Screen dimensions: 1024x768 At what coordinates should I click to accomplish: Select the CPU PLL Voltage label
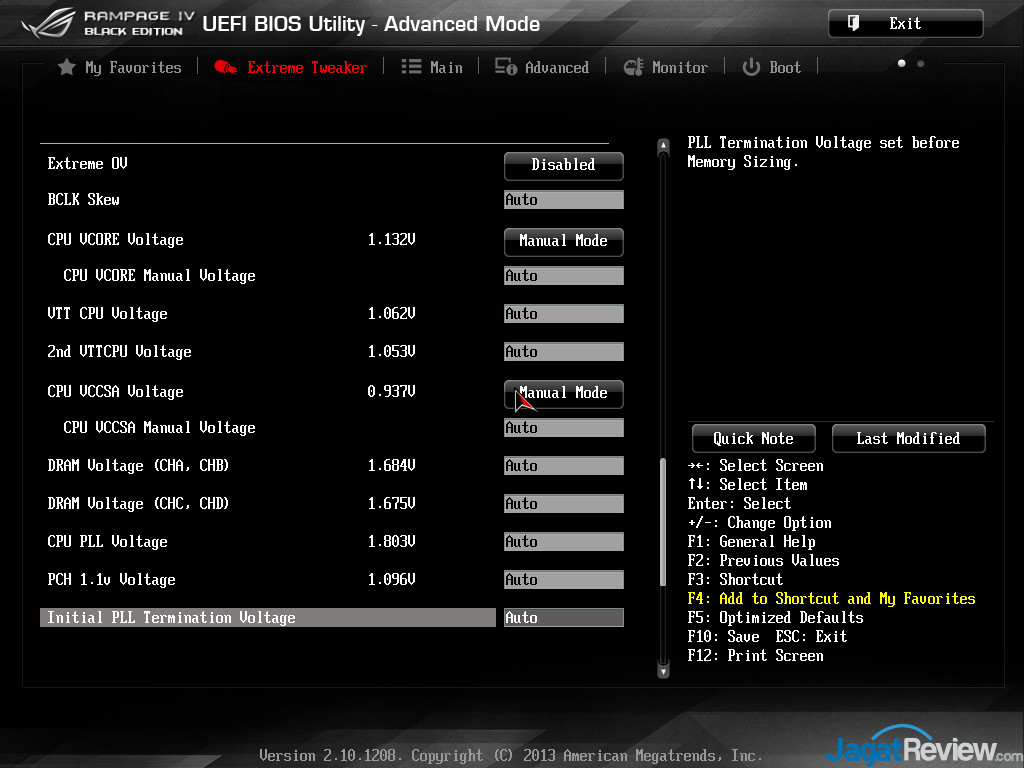[107, 541]
